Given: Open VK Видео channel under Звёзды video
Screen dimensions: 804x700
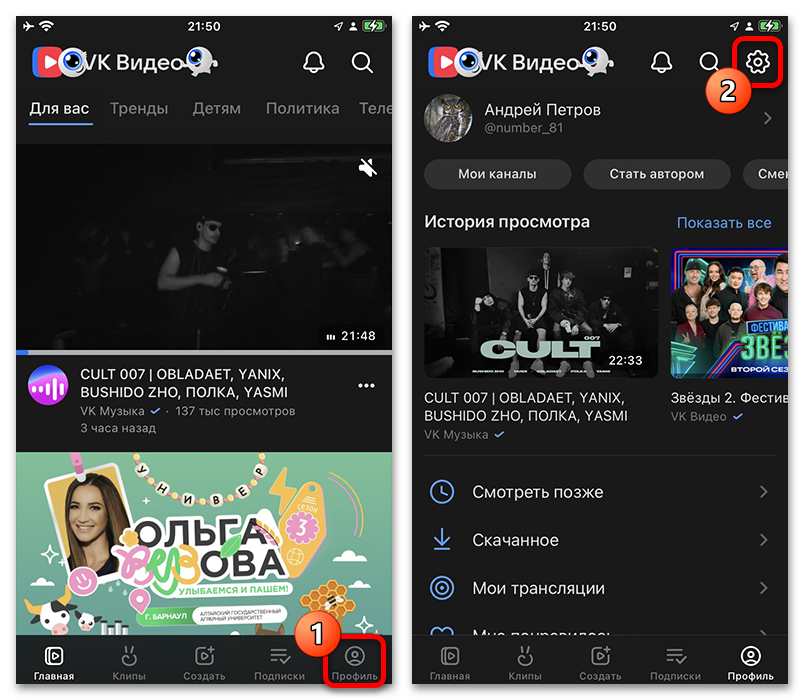Looking at the screenshot, I should 707,416.
